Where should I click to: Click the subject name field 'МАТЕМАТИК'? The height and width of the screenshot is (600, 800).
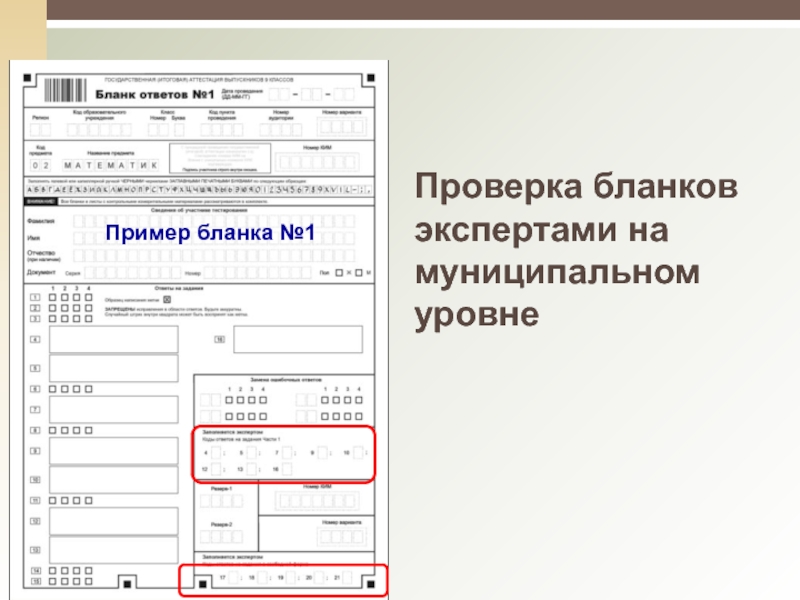pyautogui.click(x=110, y=165)
